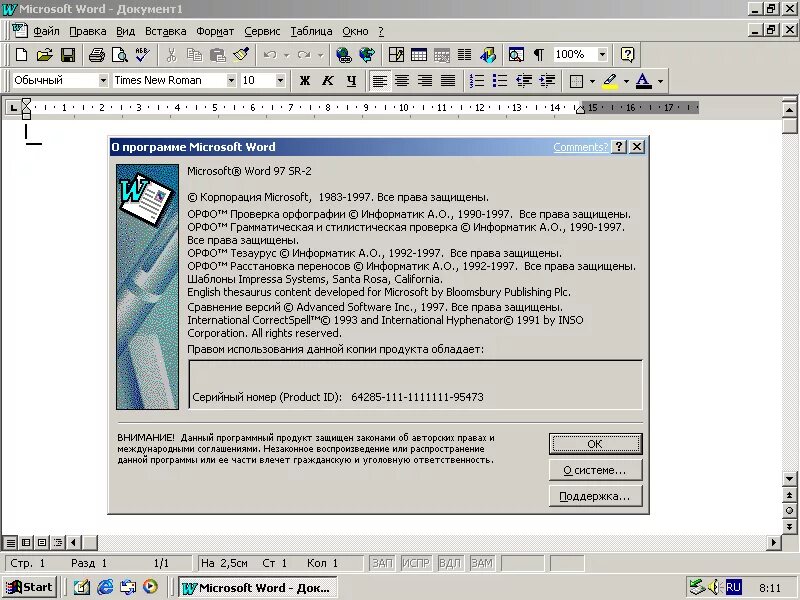Expand the undo history dropdown arrow
This screenshot has height=600, width=800.
(286, 55)
